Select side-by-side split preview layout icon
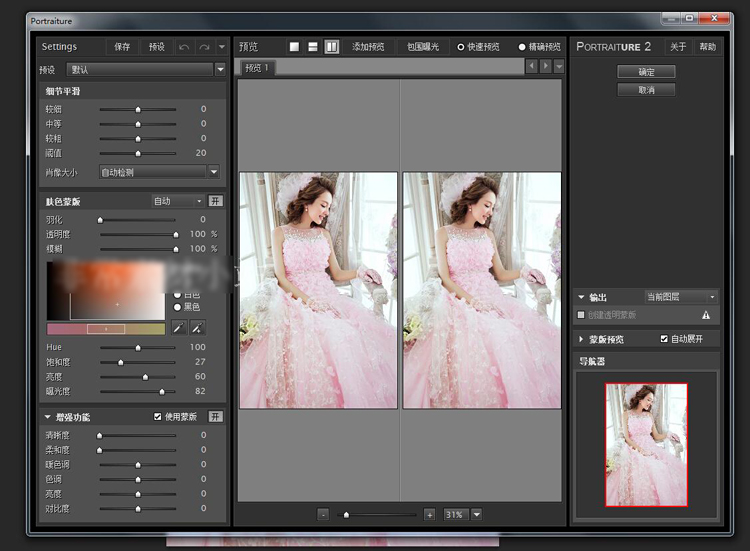This screenshot has width=750, height=551. coord(332,47)
